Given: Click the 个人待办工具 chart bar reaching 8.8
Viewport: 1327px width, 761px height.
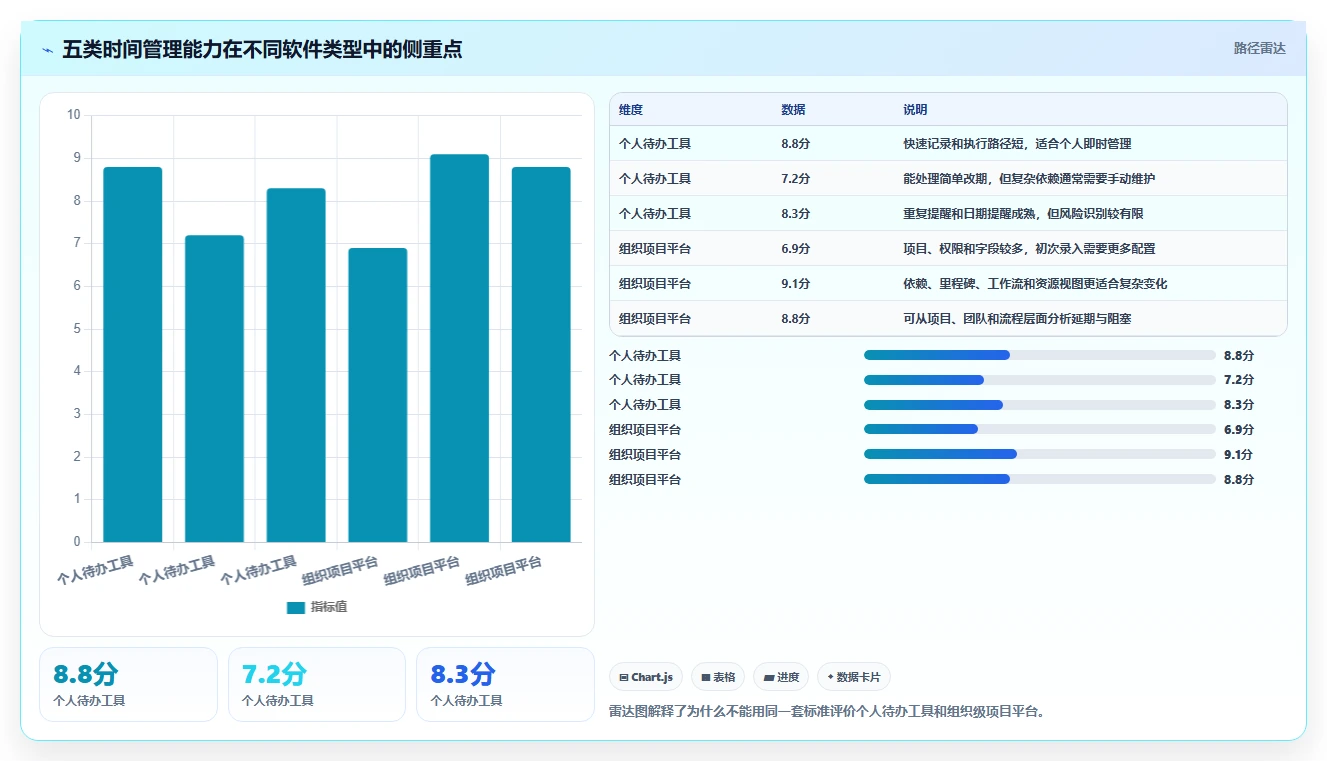Looking at the screenshot, I should click(x=133, y=354).
